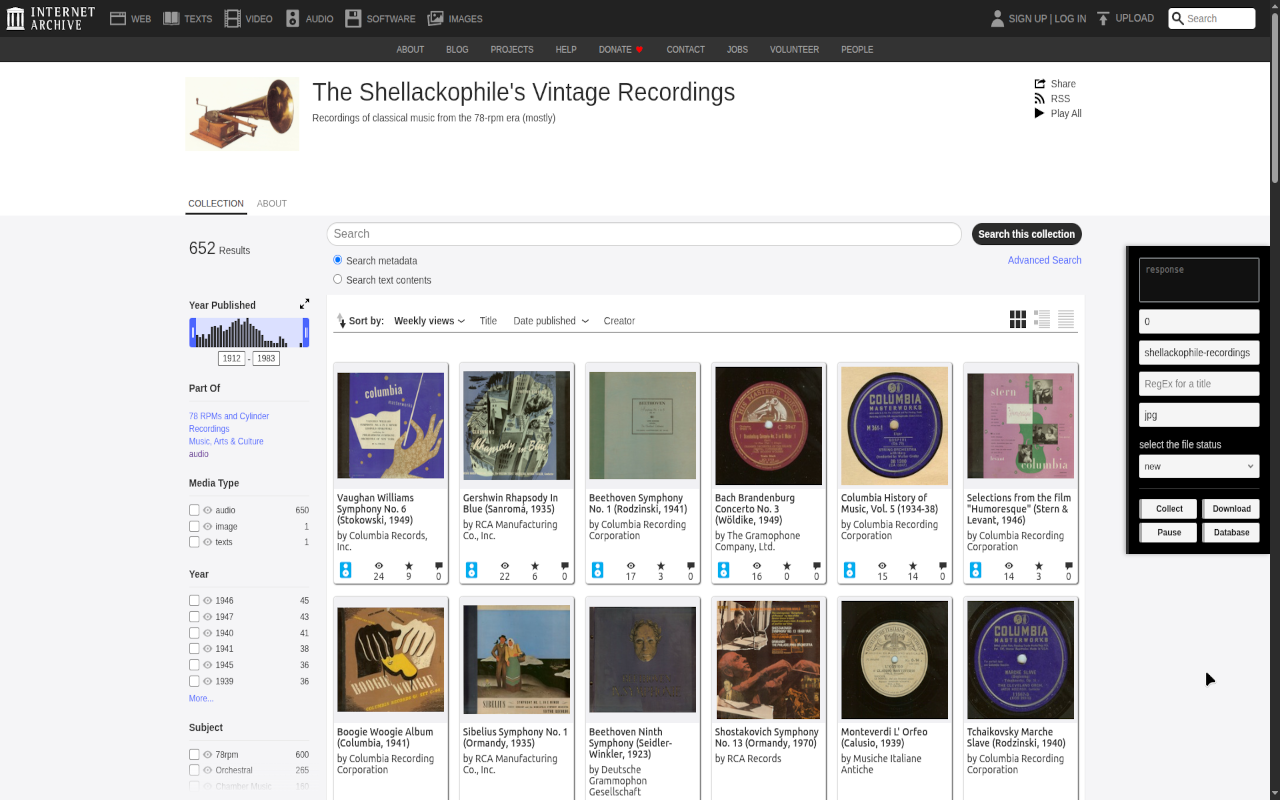Expand more Year filter options
This screenshot has height=800, width=1280.
pos(201,698)
